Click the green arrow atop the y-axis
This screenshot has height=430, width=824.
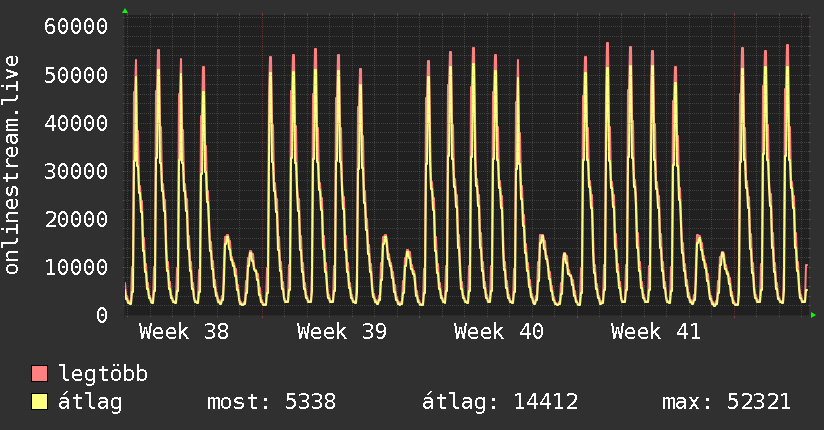pos(125,11)
